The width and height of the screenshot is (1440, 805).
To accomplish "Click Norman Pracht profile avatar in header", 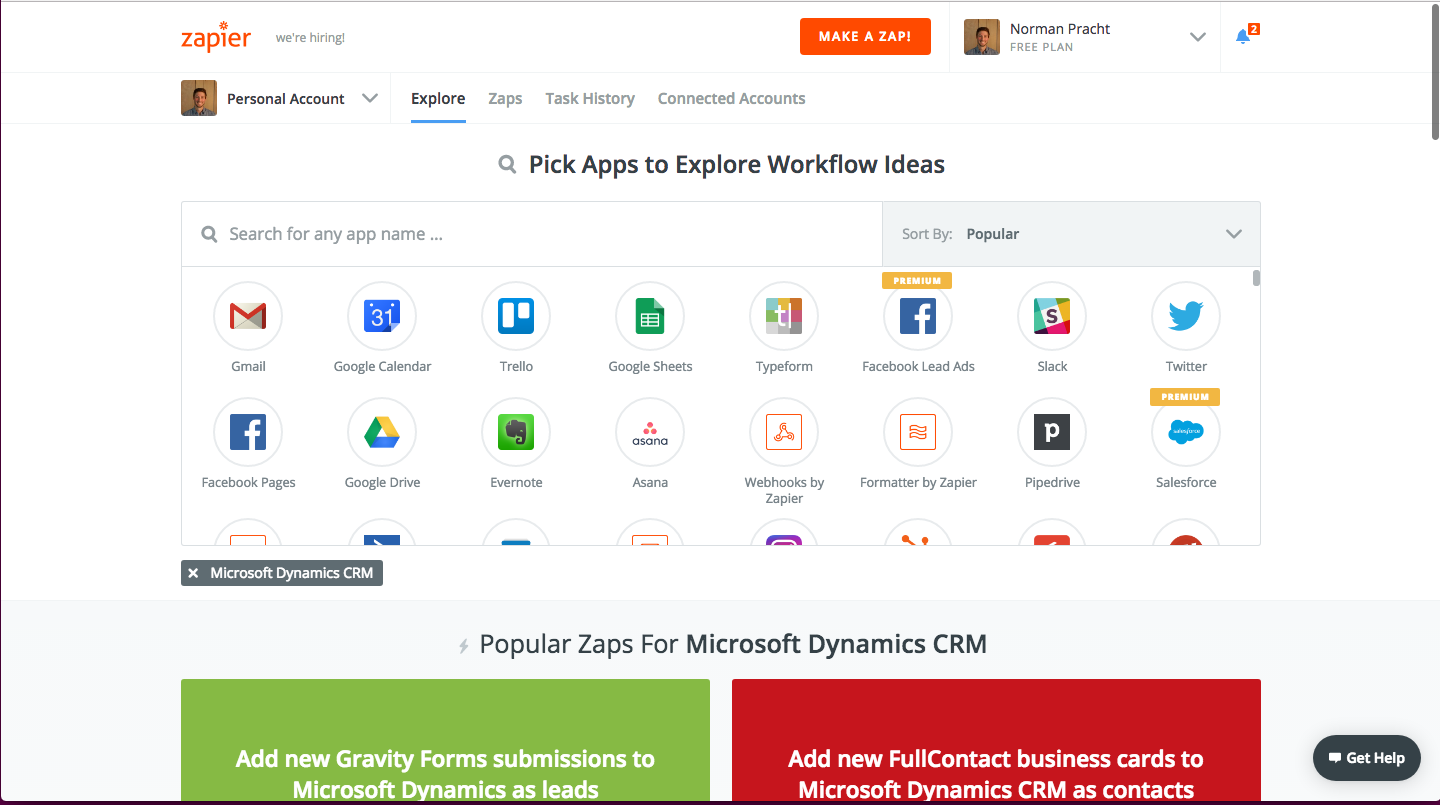I will coord(982,37).
